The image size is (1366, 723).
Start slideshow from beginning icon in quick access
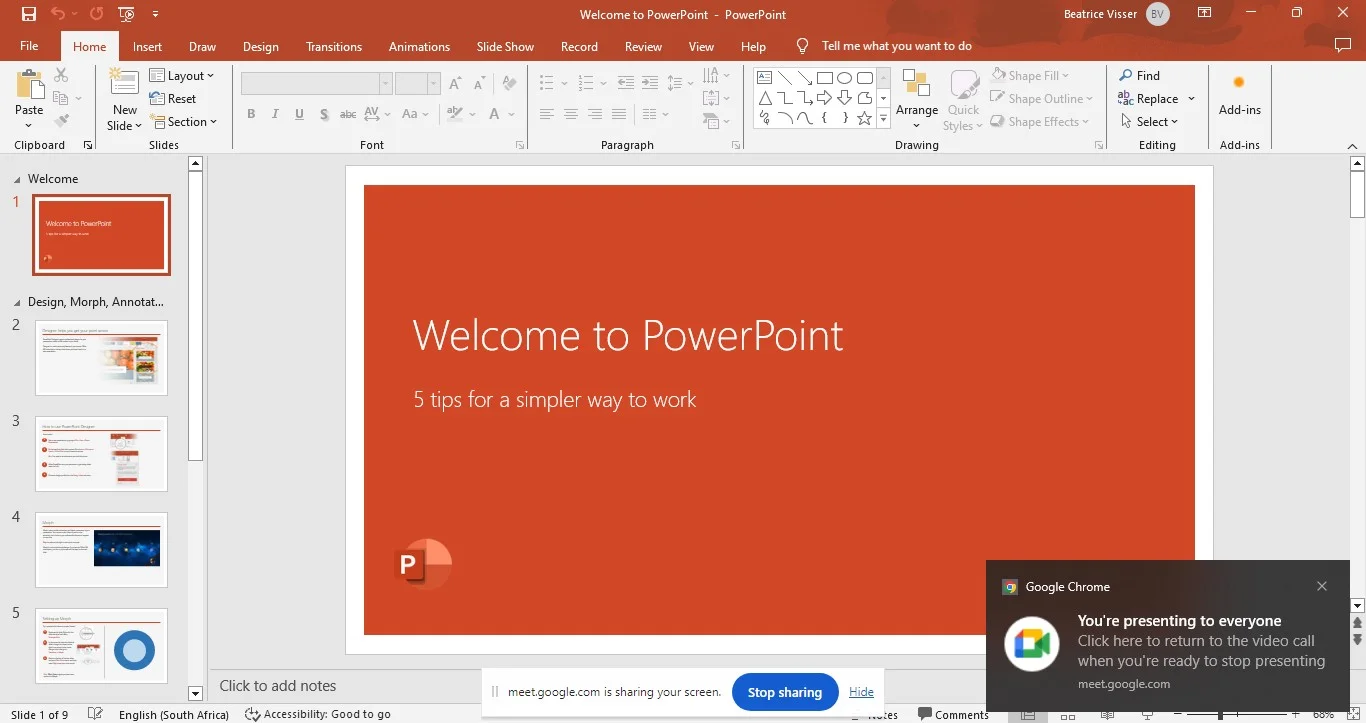click(126, 14)
